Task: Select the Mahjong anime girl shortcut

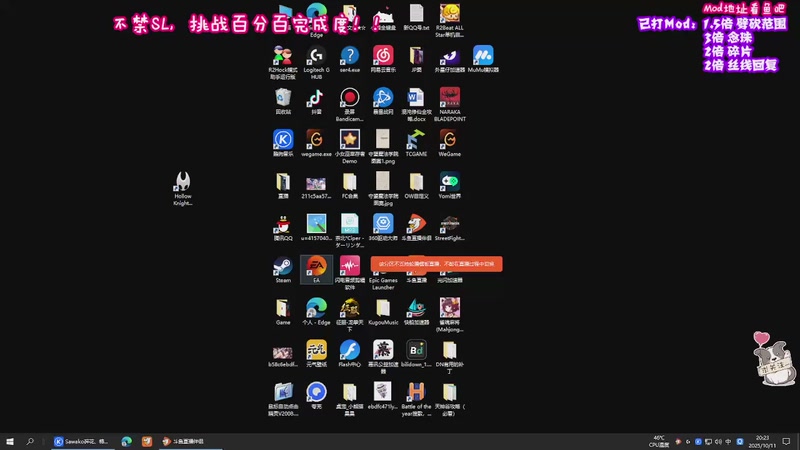Action: (x=449, y=315)
